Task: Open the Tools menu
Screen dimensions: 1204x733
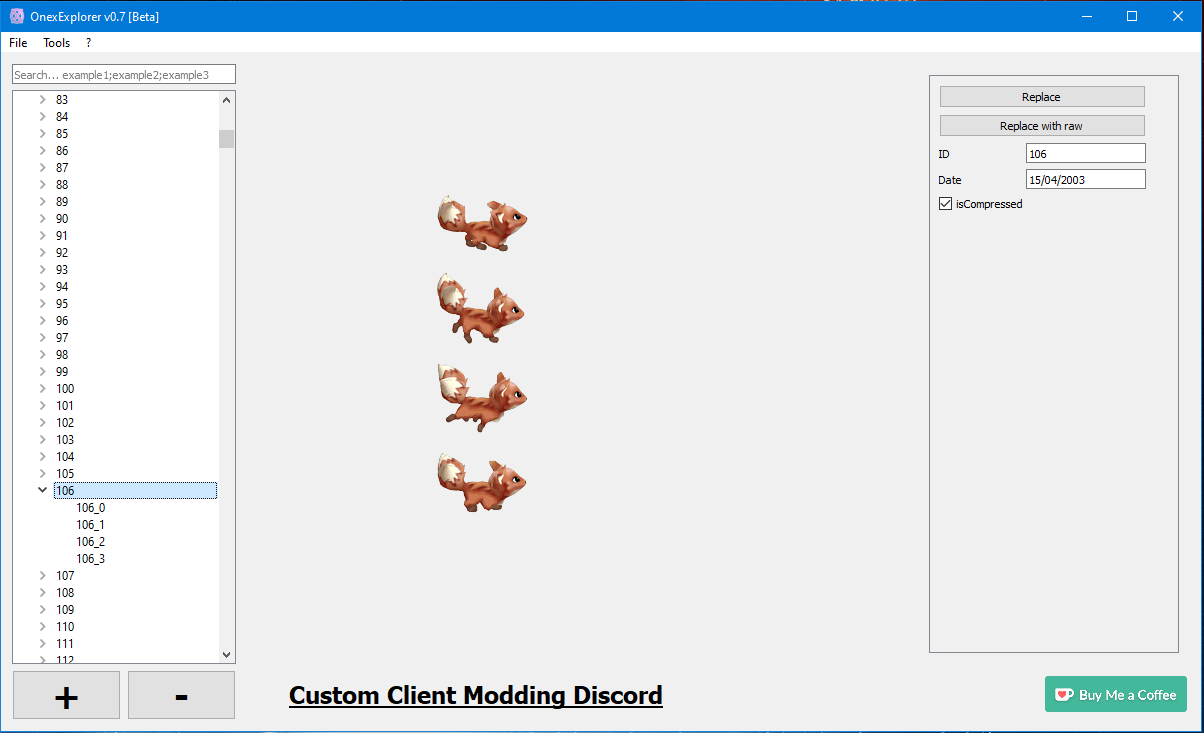Action: point(57,43)
